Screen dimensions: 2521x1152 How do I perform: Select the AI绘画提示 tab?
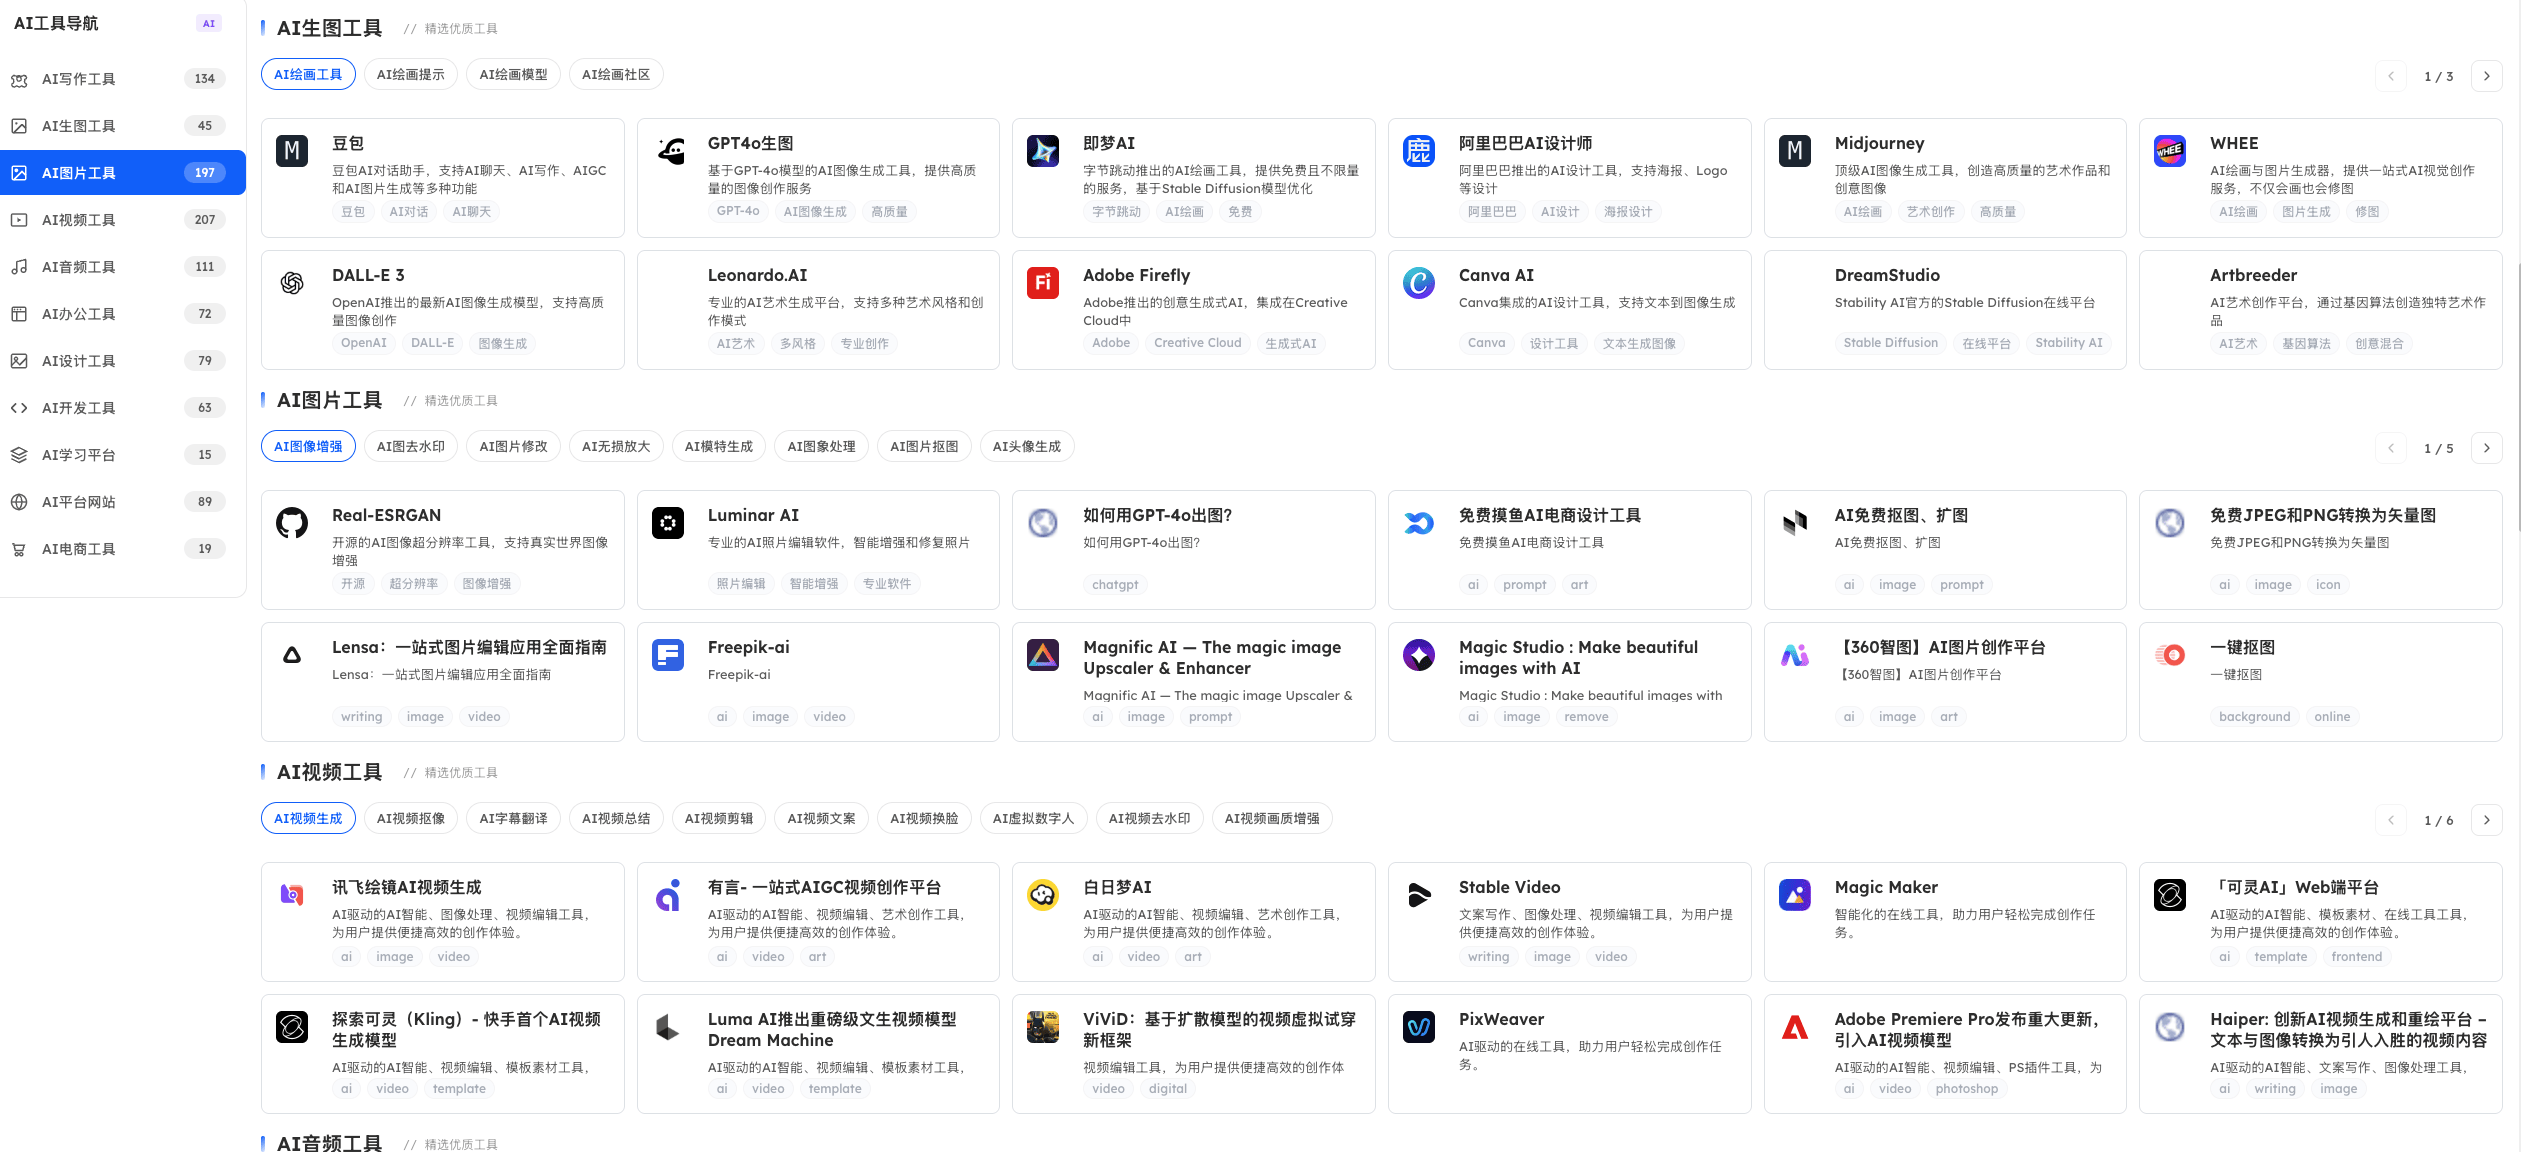pos(411,75)
